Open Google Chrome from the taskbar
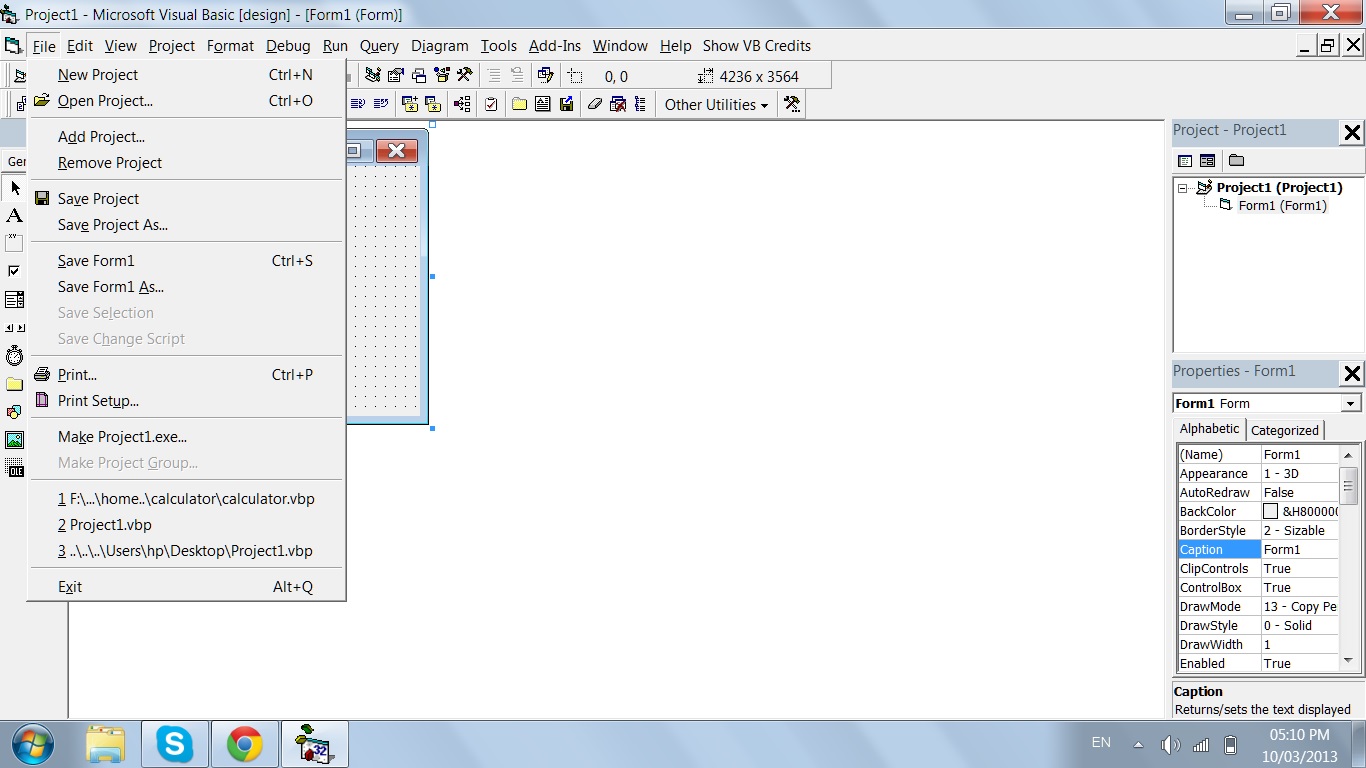 244,744
